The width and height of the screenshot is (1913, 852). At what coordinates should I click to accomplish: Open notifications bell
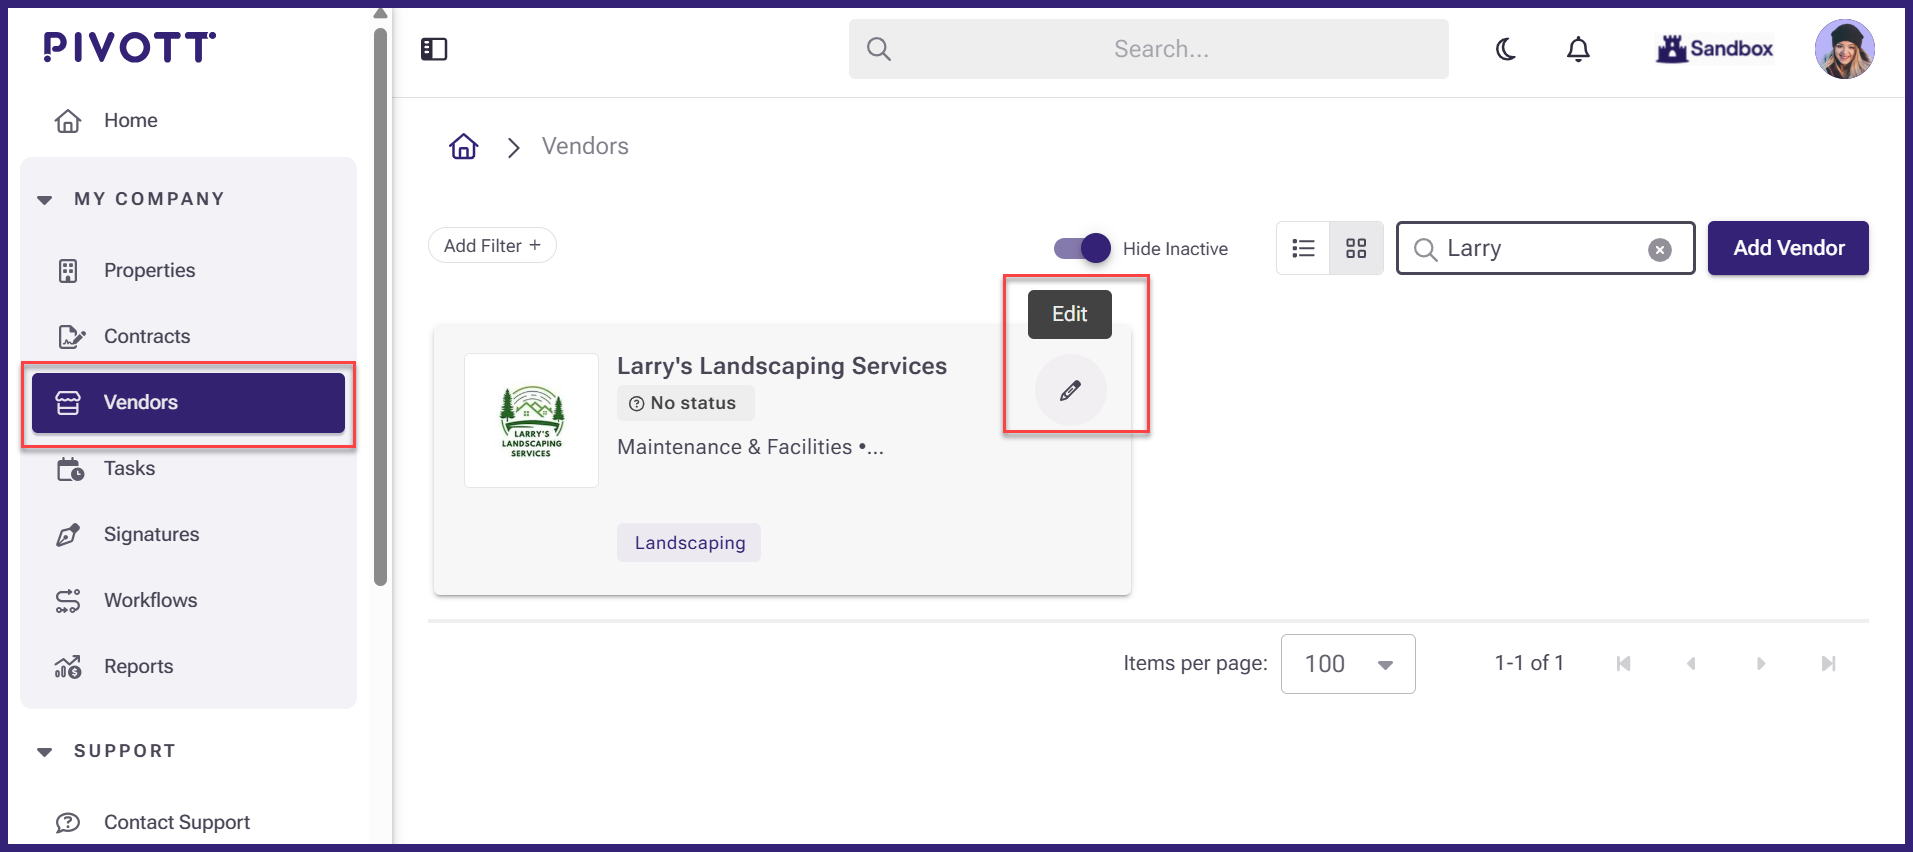pyautogui.click(x=1578, y=49)
